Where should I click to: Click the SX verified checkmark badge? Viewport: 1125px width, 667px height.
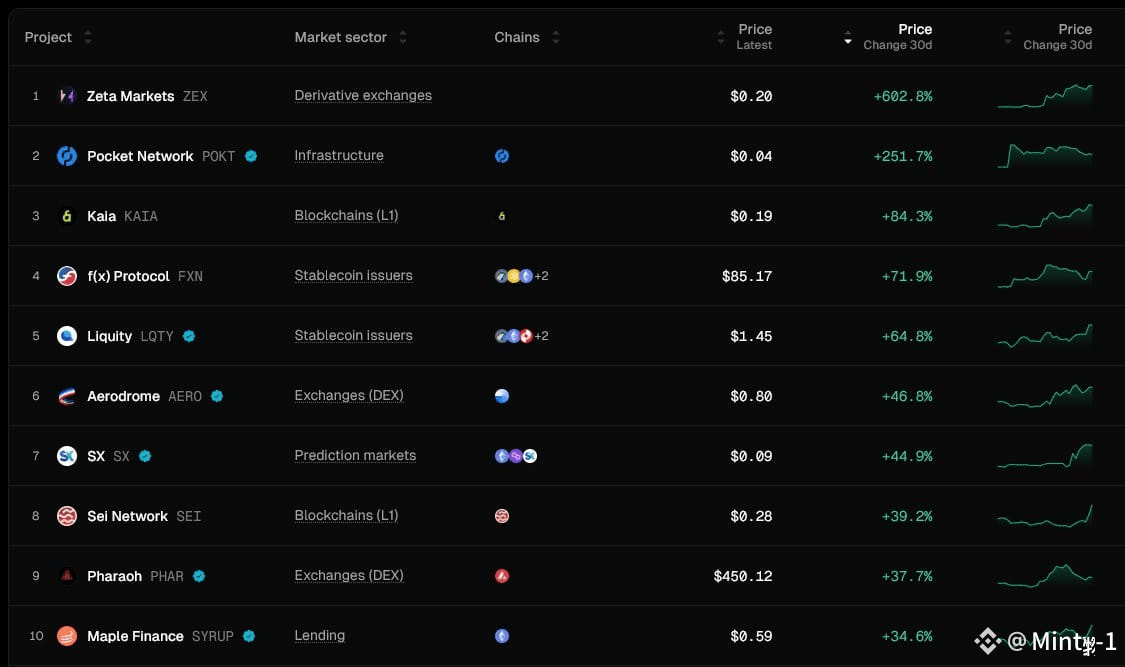(145, 456)
